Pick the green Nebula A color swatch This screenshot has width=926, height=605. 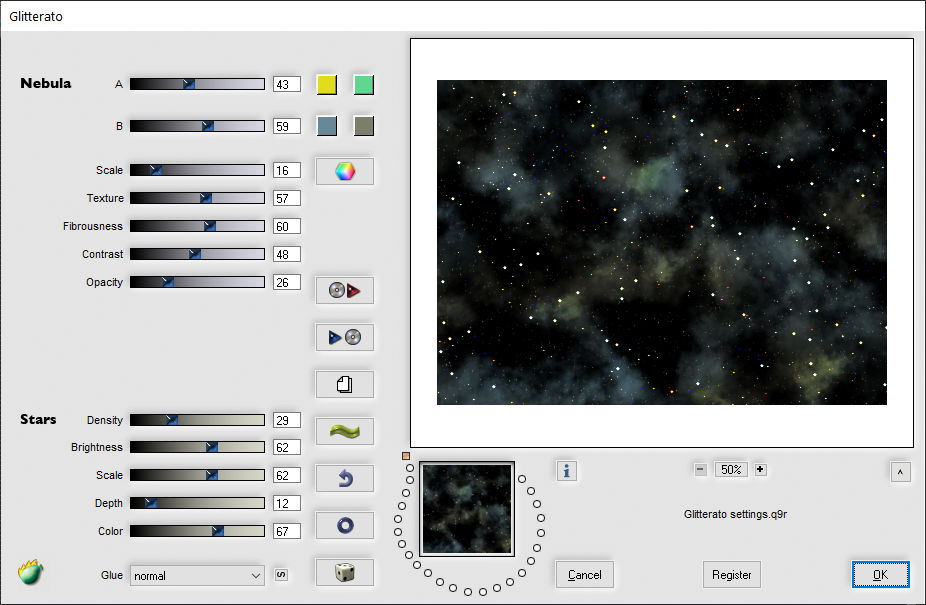coord(364,84)
